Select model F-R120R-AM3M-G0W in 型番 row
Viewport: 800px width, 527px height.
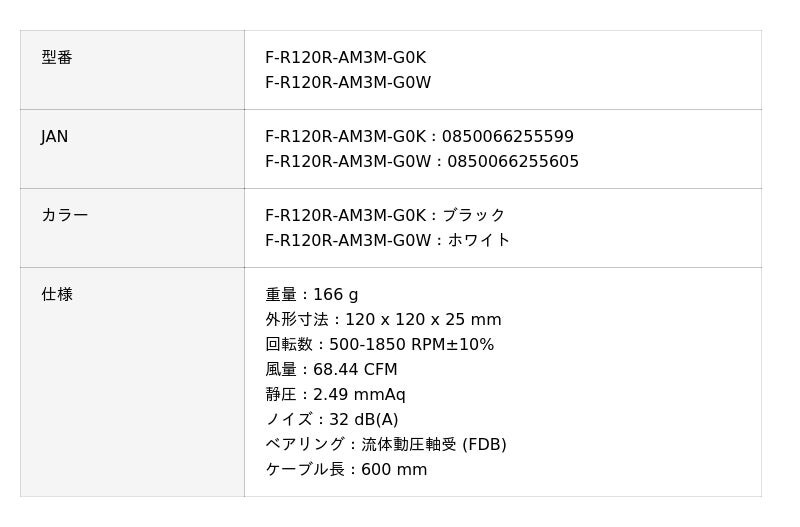(348, 83)
